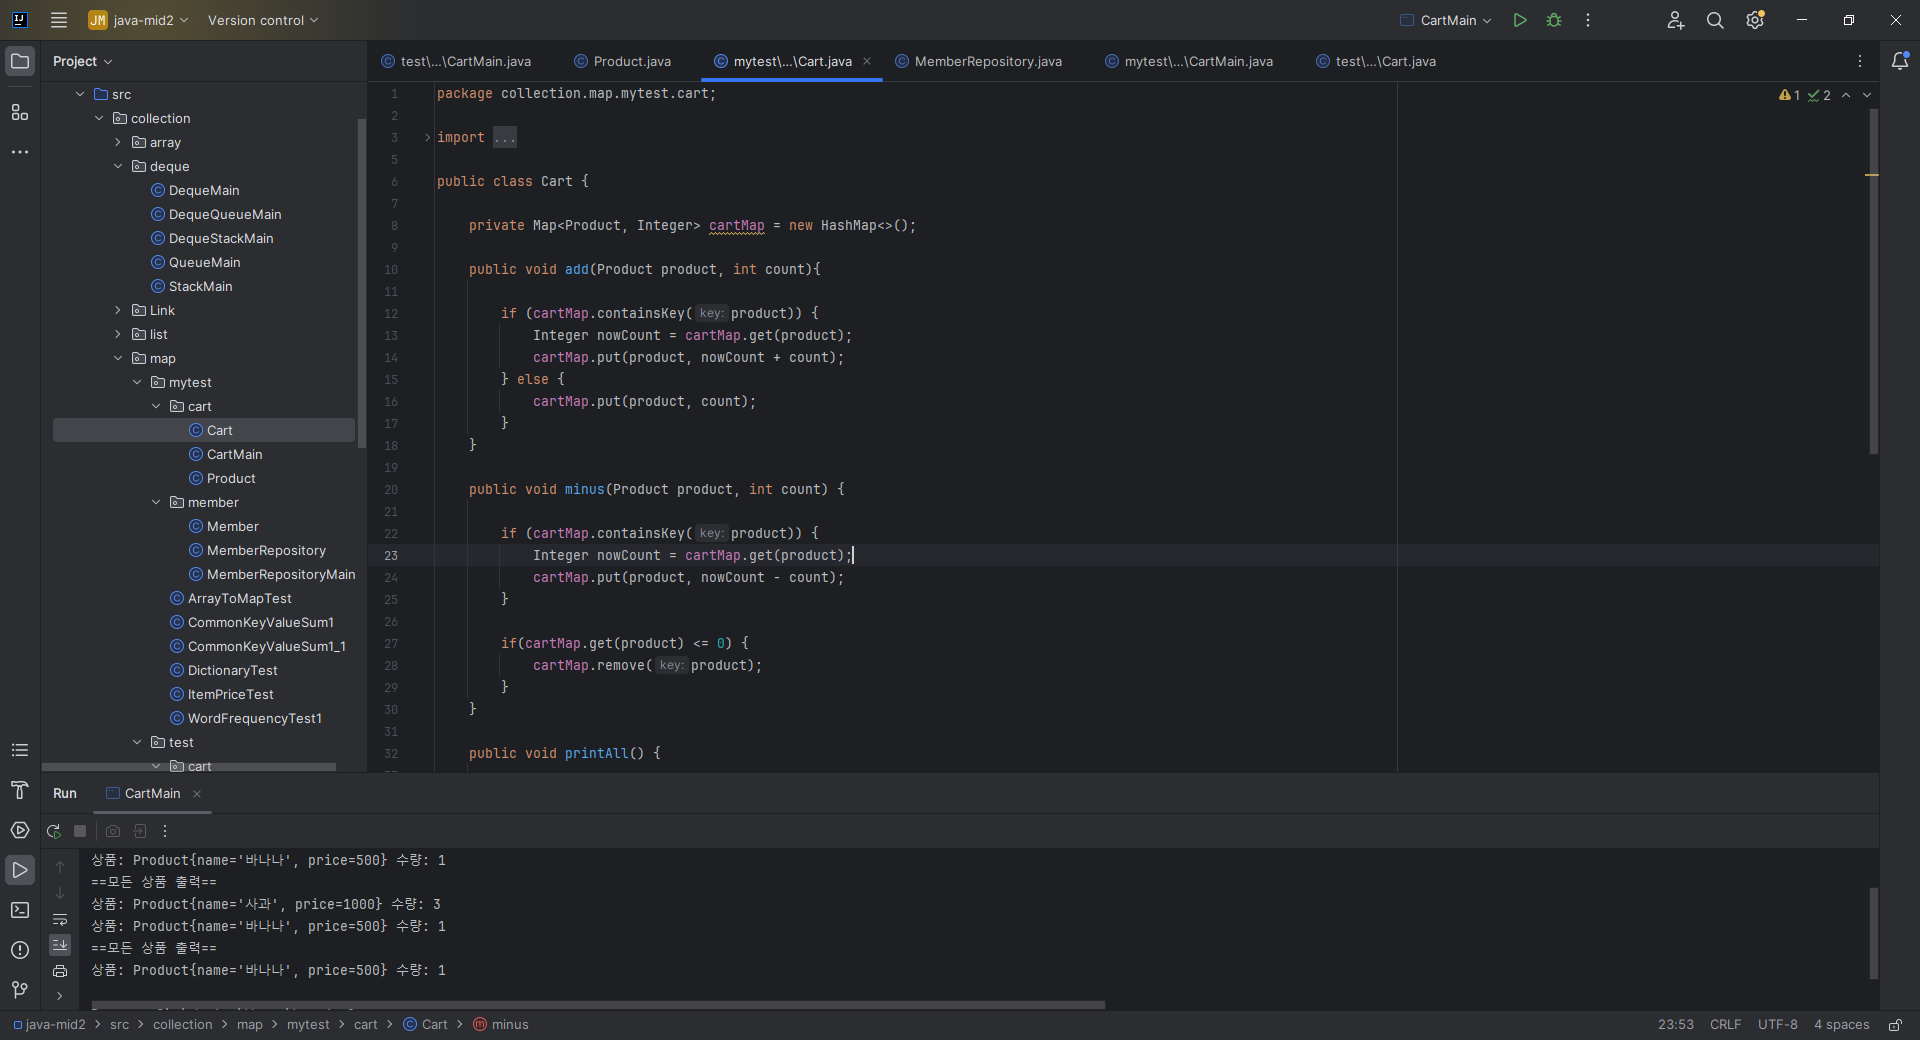This screenshot has height=1040, width=1920.
Task: Open Project view mode dropdown
Action: click(82, 61)
